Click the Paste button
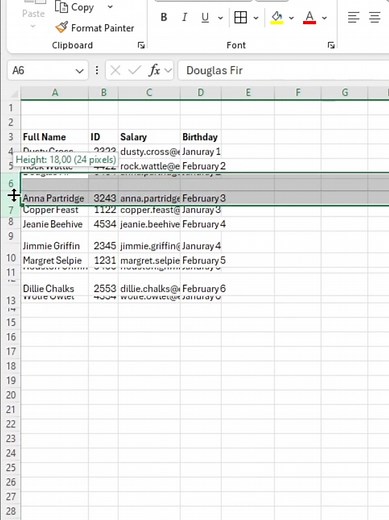 tap(33, 14)
